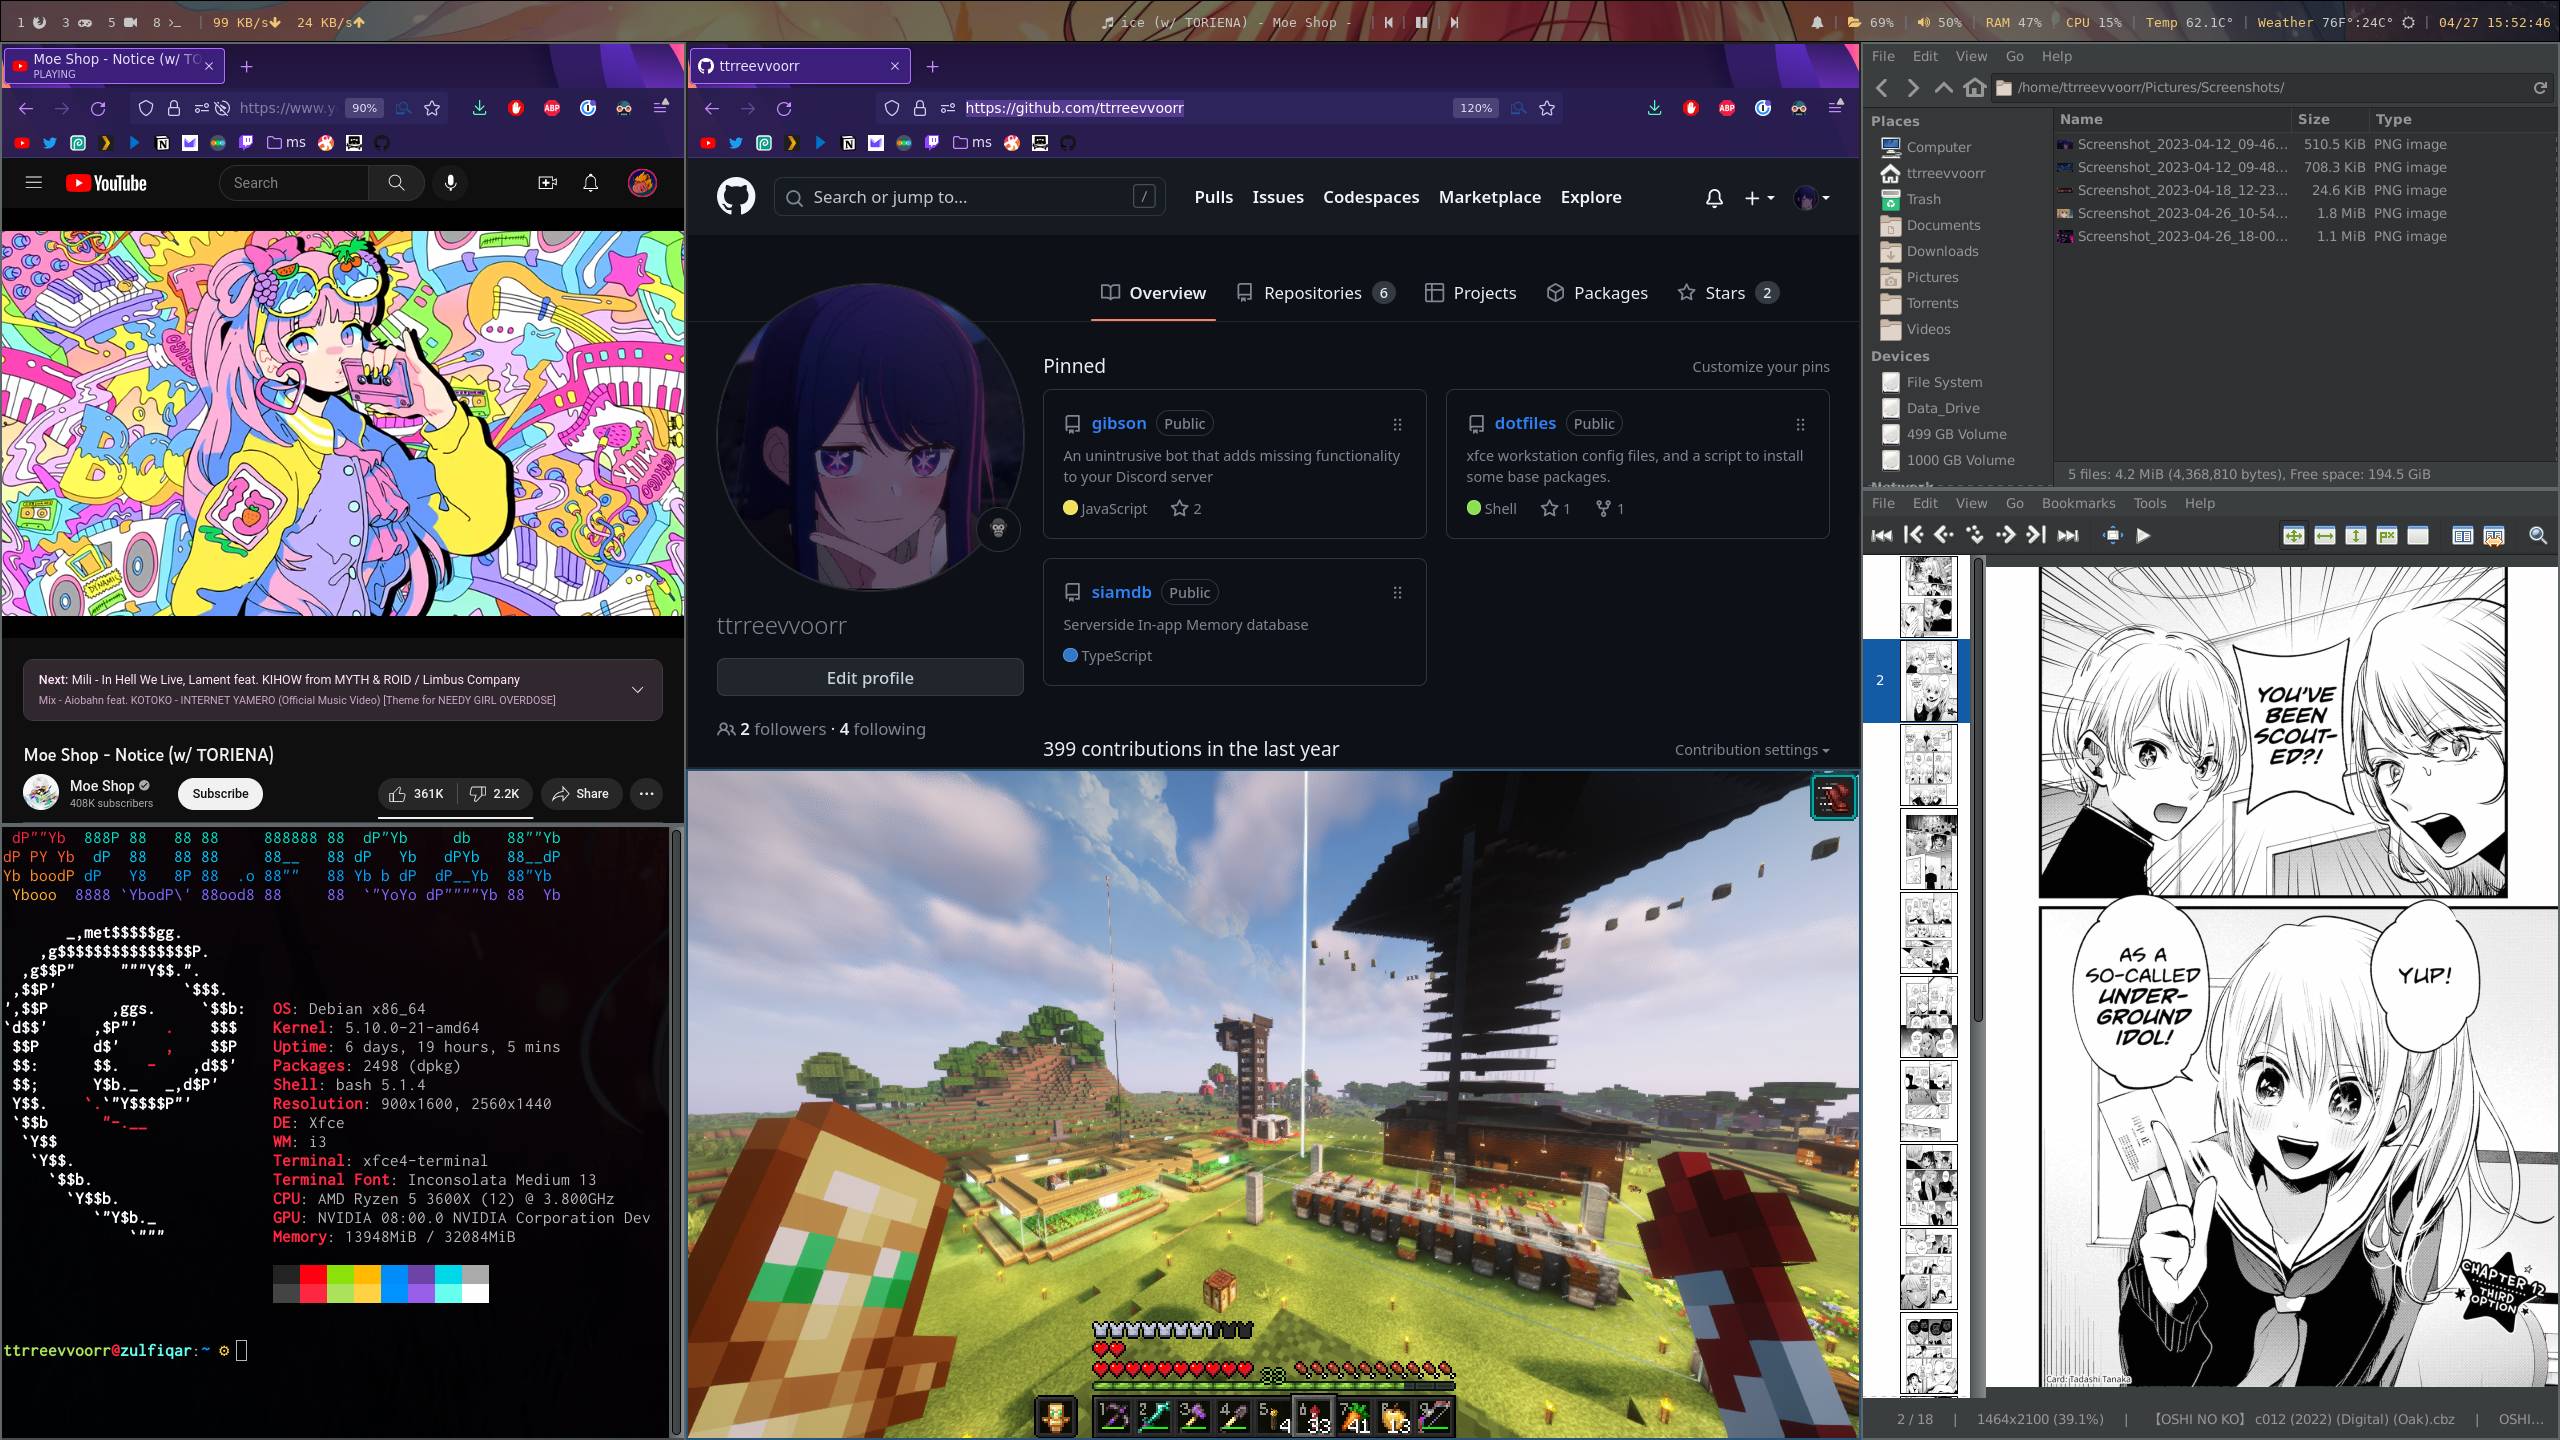This screenshot has height=1440, width=2560.
Task: Click the dotted go-to-page arrow icon in comic viewer
Action: [1975, 536]
